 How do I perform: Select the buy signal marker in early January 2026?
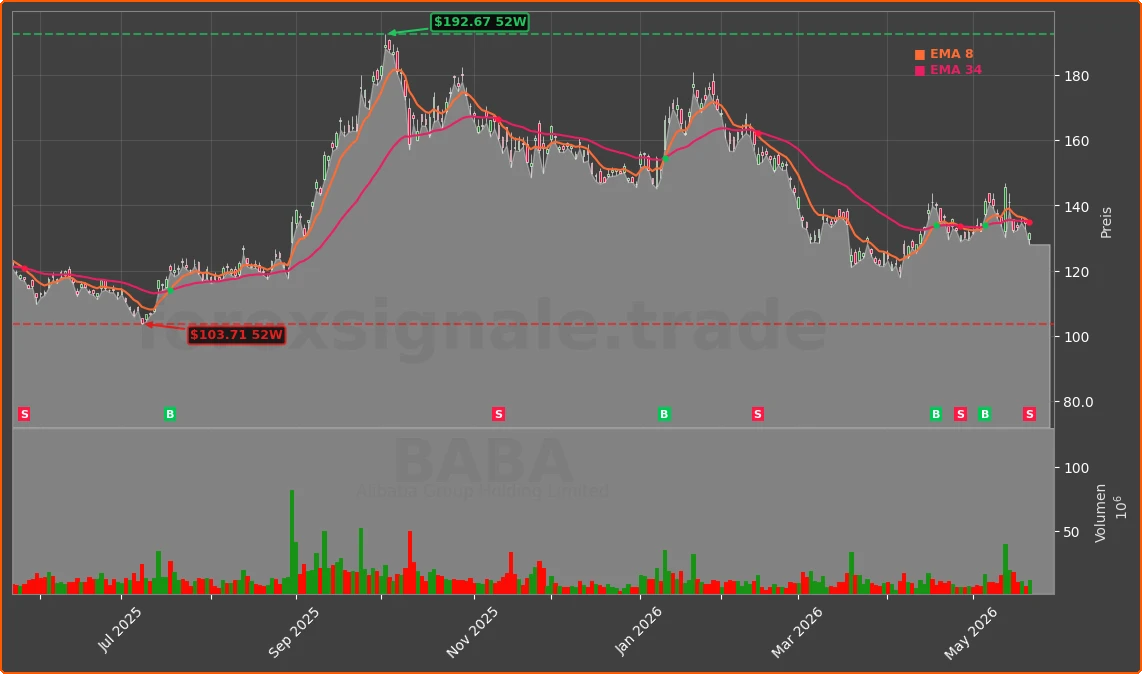coord(663,414)
